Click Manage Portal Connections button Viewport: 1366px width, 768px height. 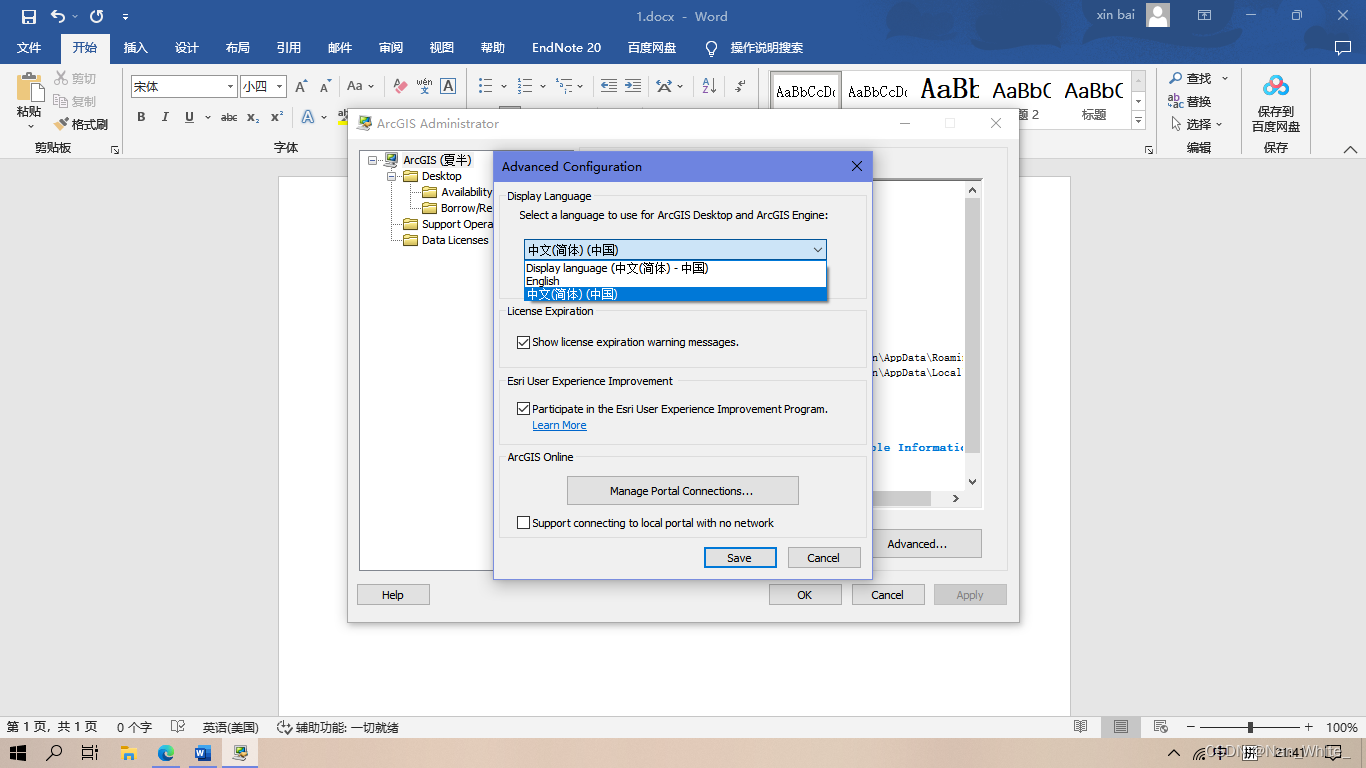click(x=682, y=491)
